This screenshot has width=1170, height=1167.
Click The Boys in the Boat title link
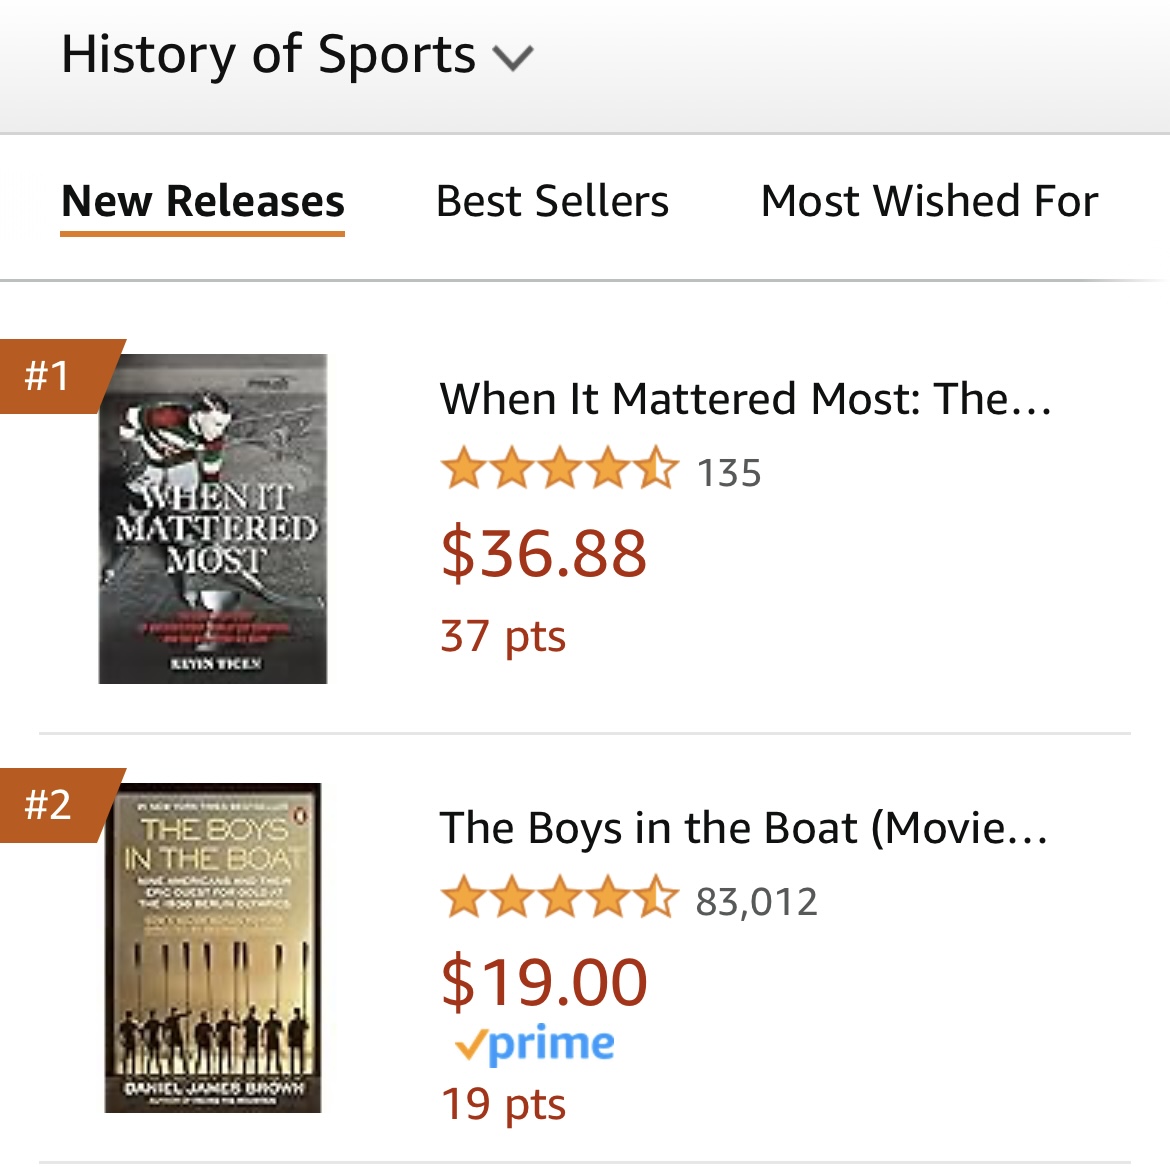pos(743,828)
